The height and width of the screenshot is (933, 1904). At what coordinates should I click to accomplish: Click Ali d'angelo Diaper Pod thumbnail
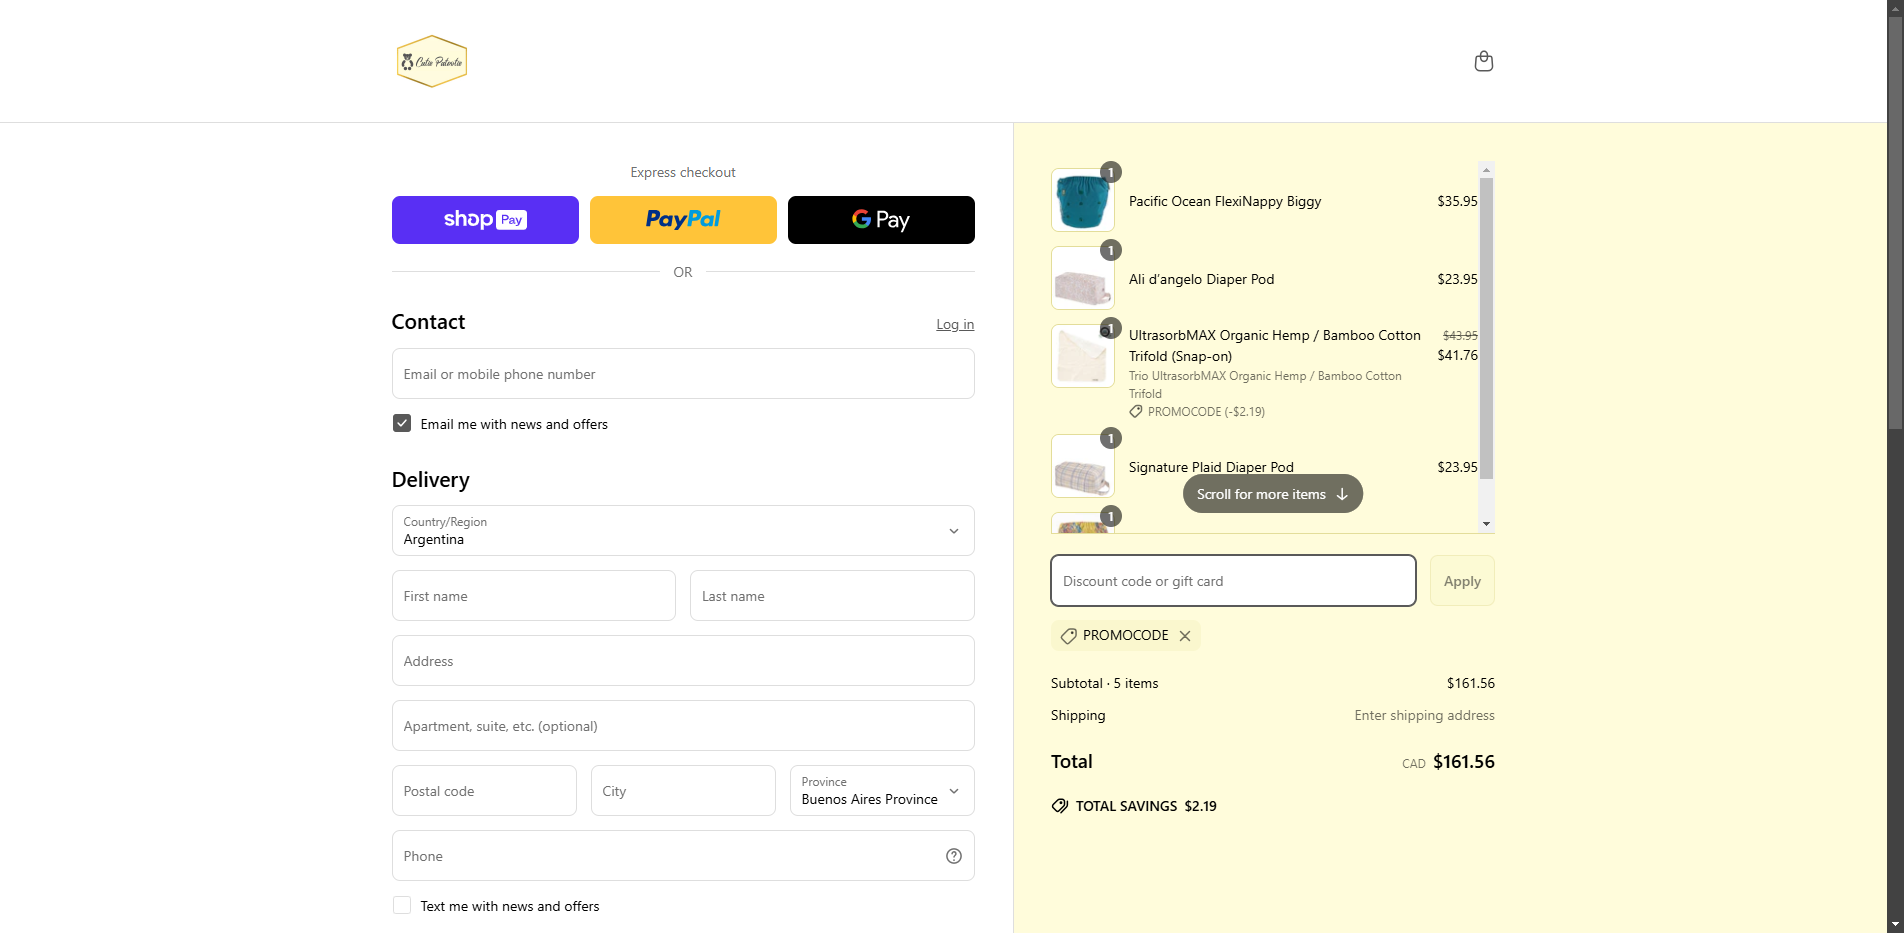tap(1083, 278)
